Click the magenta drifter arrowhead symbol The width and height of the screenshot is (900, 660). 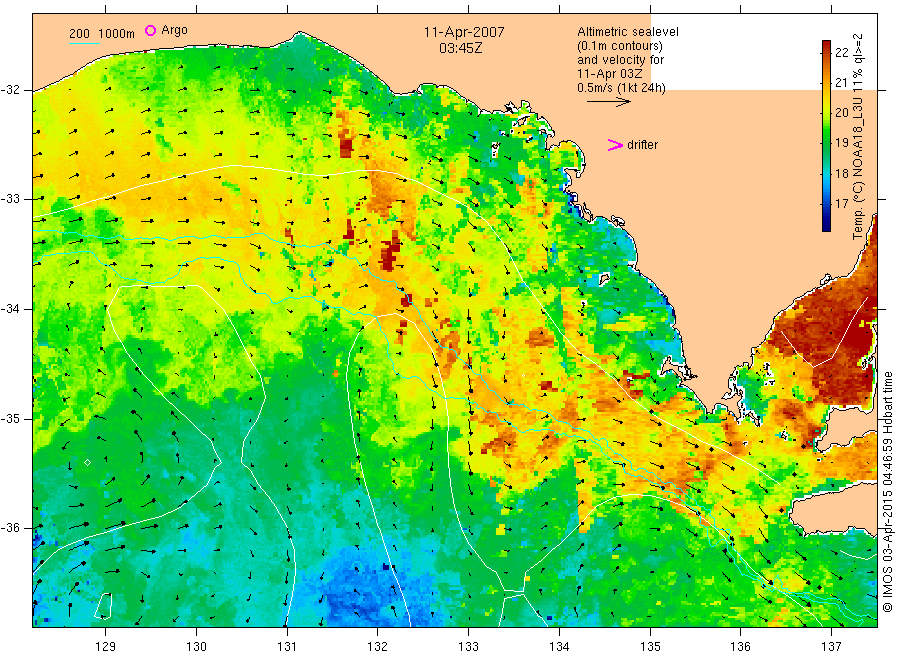pos(615,145)
